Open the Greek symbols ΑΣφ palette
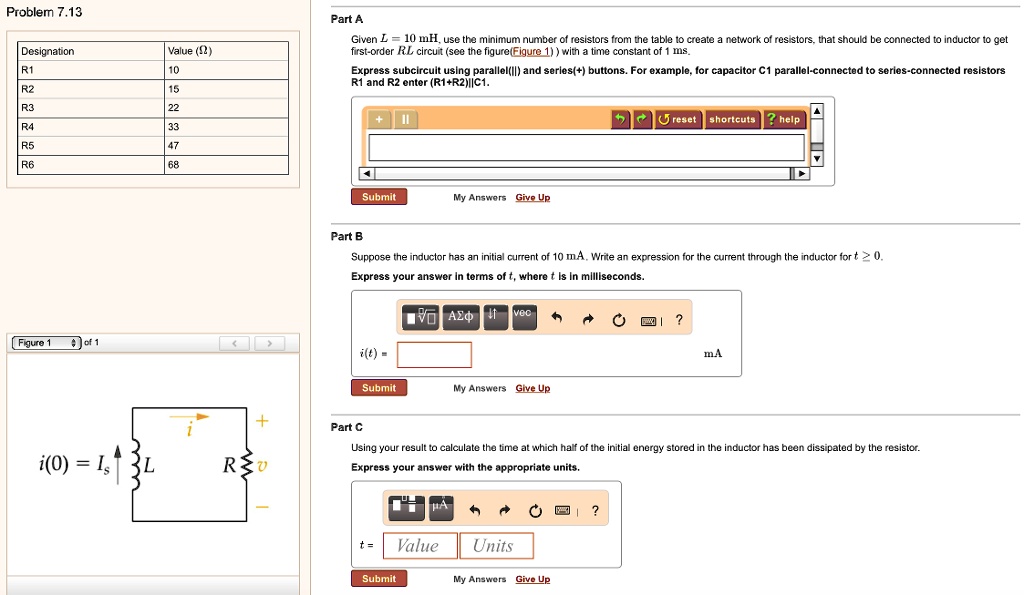 [x=461, y=317]
